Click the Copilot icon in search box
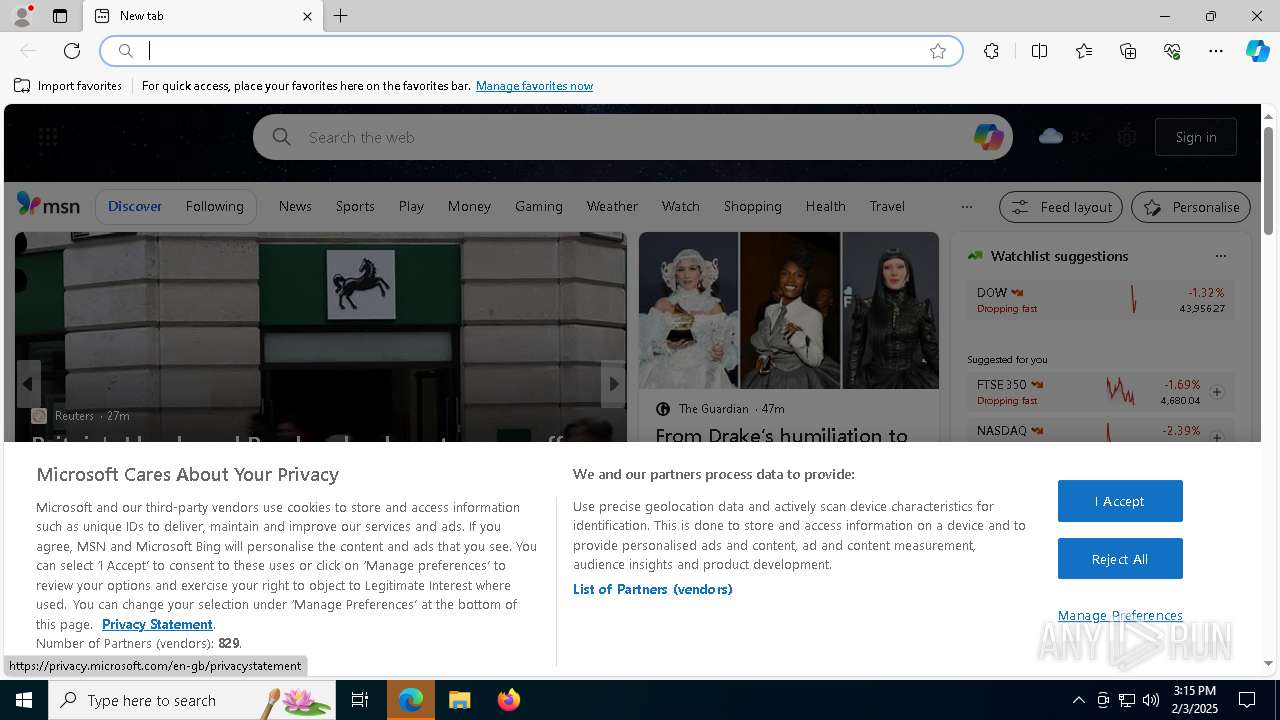Viewport: 1280px width, 720px height. (988, 137)
